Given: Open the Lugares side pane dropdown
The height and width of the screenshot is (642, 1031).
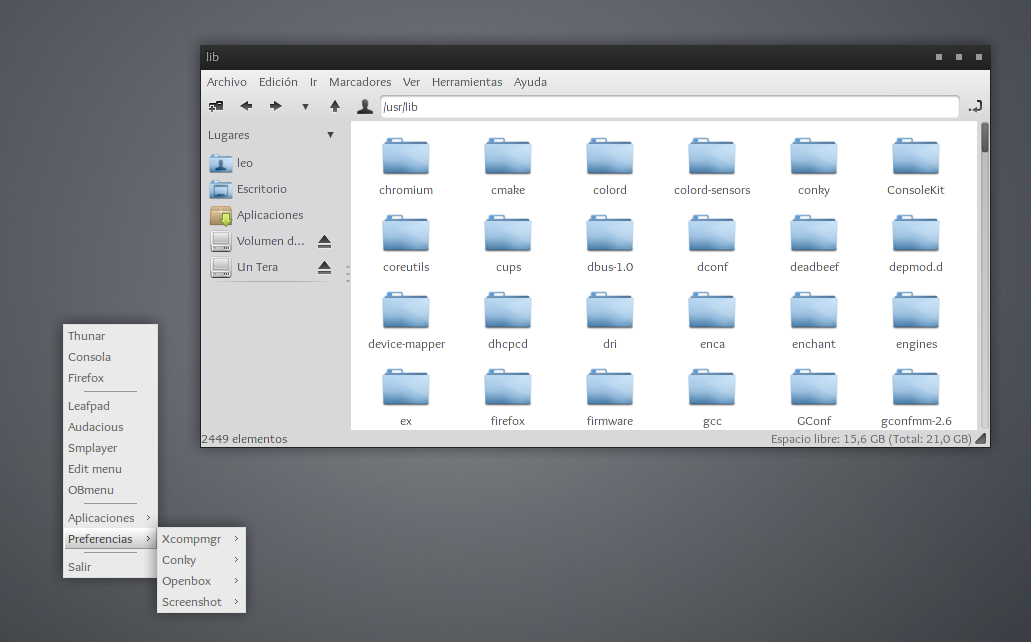Looking at the screenshot, I should coord(330,135).
